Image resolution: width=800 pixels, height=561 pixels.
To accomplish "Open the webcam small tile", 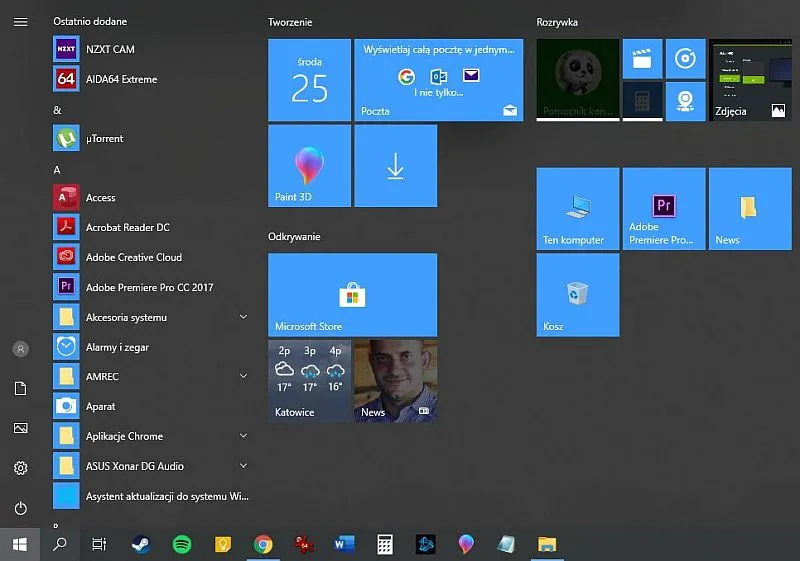I will 685,101.
